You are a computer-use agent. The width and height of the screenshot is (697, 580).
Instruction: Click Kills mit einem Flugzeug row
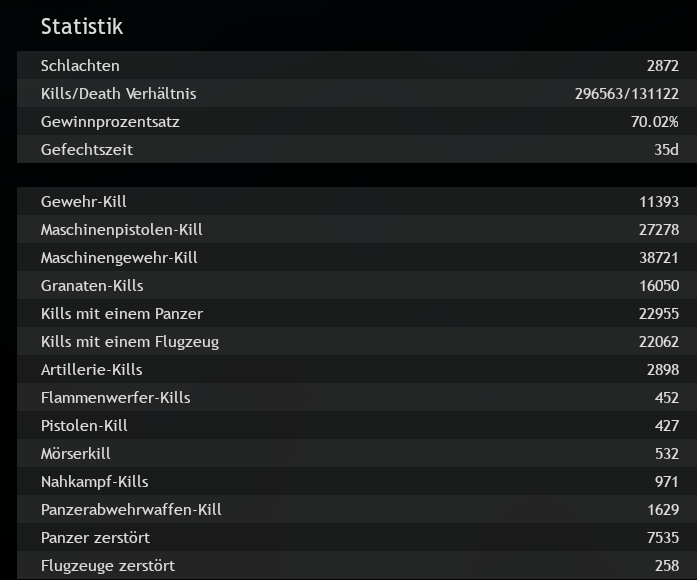(357, 341)
